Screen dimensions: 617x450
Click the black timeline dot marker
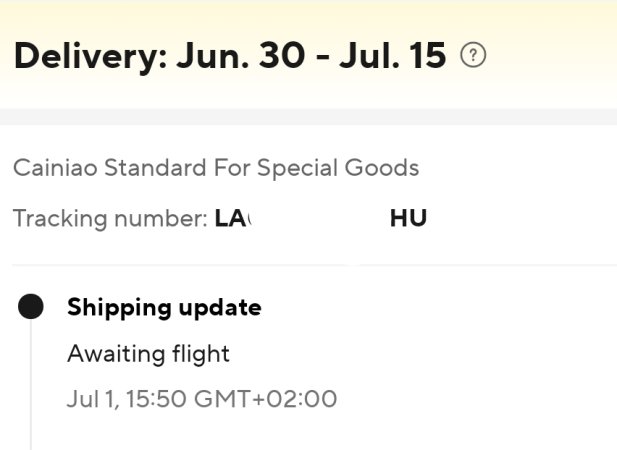click(x=31, y=307)
